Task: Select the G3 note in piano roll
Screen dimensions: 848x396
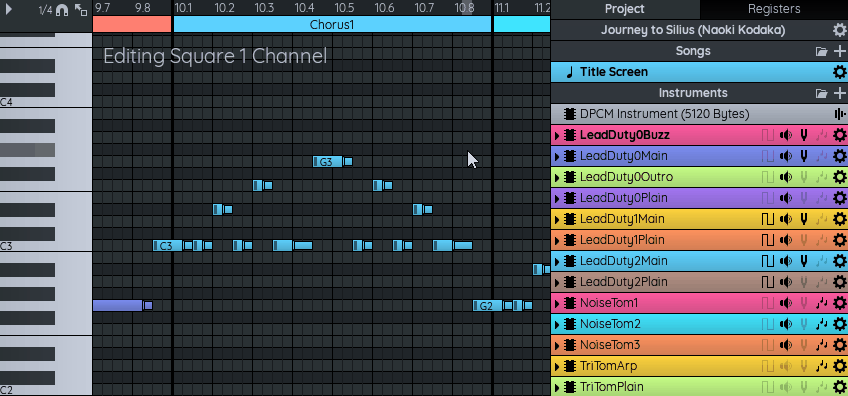Action: pos(328,161)
